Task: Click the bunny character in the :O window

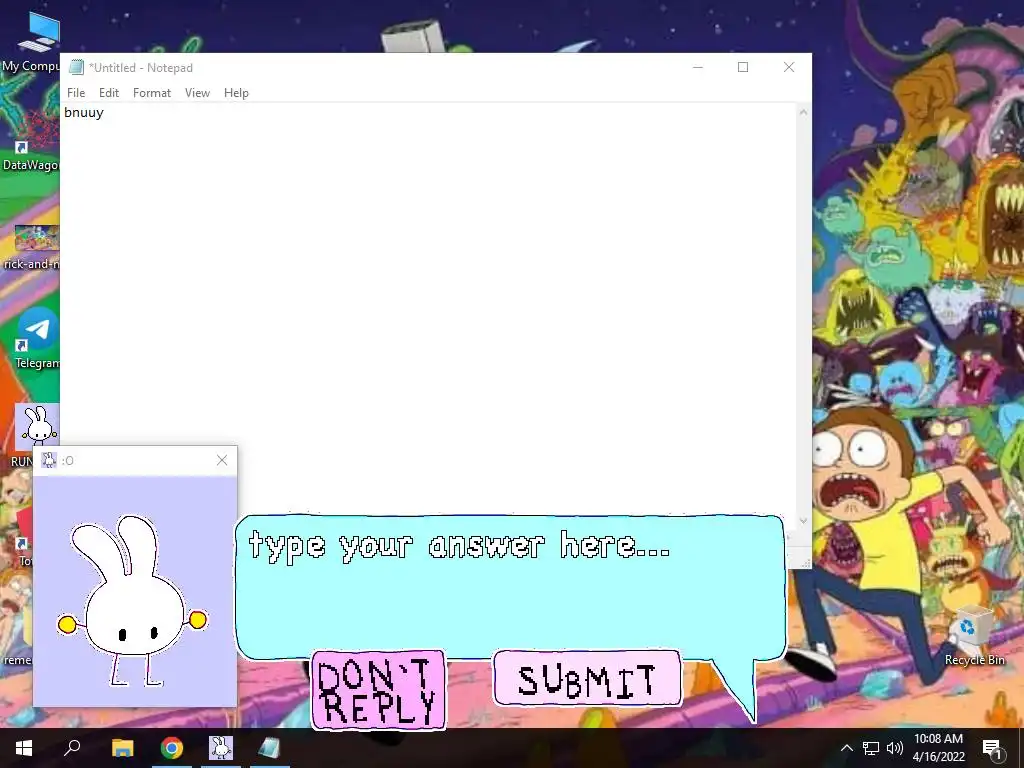Action: (133, 601)
